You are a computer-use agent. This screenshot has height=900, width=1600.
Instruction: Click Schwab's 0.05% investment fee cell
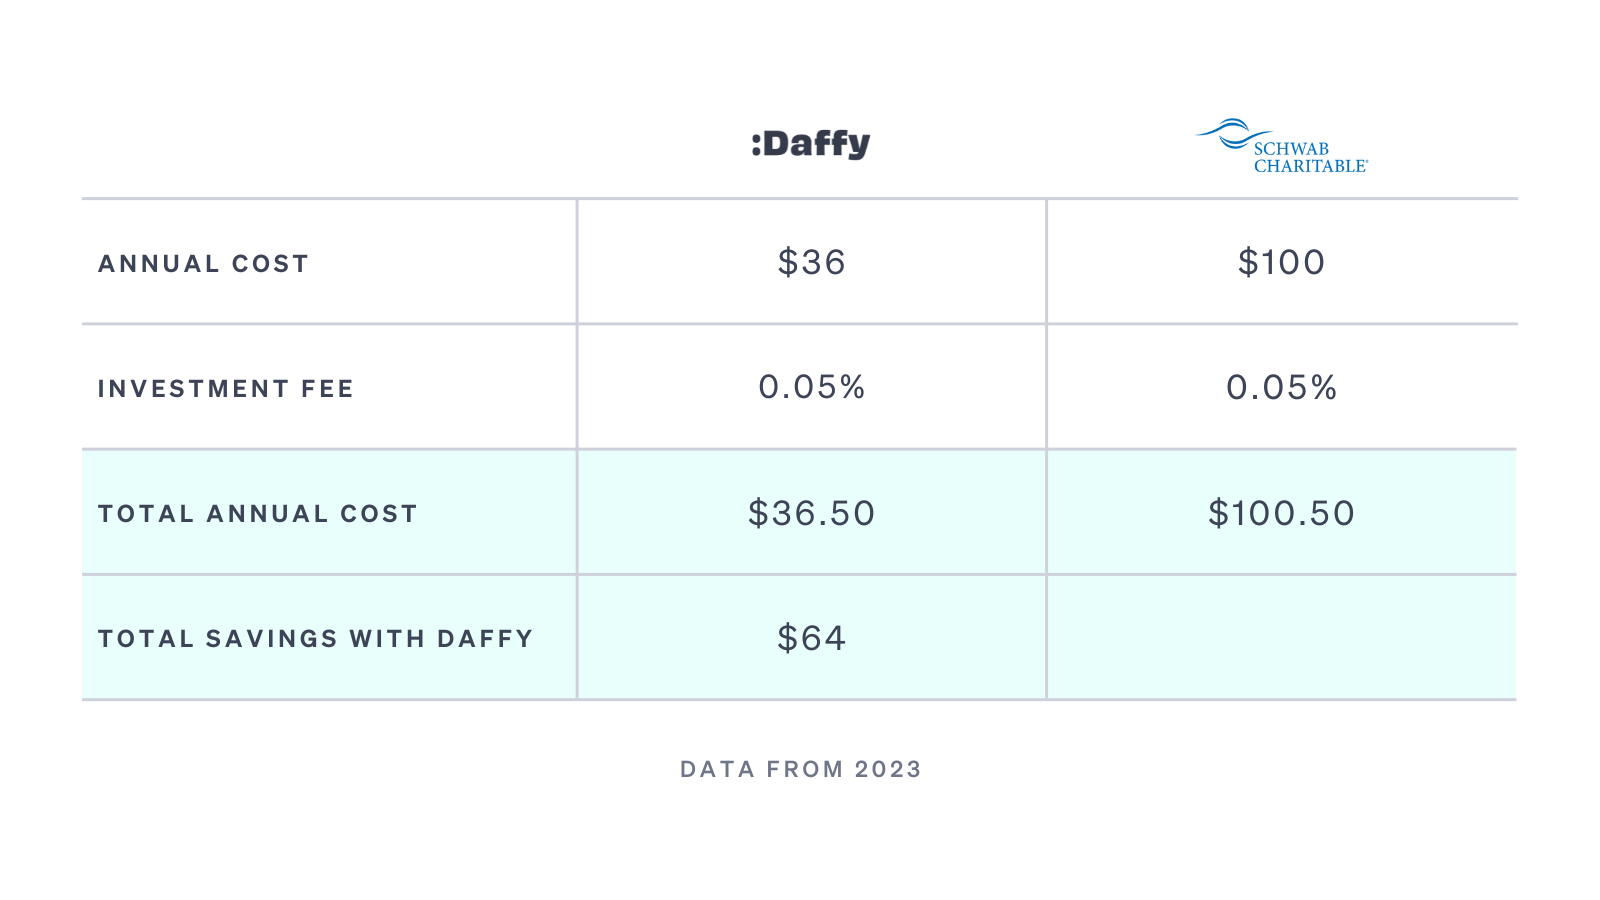pyautogui.click(x=1282, y=387)
